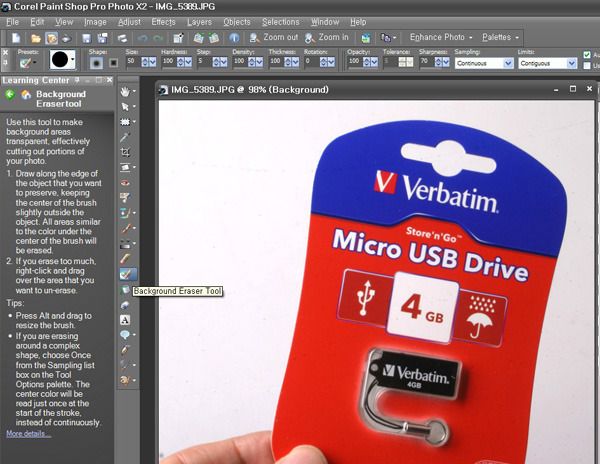Open the Selections menu

[x=280, y=22]
